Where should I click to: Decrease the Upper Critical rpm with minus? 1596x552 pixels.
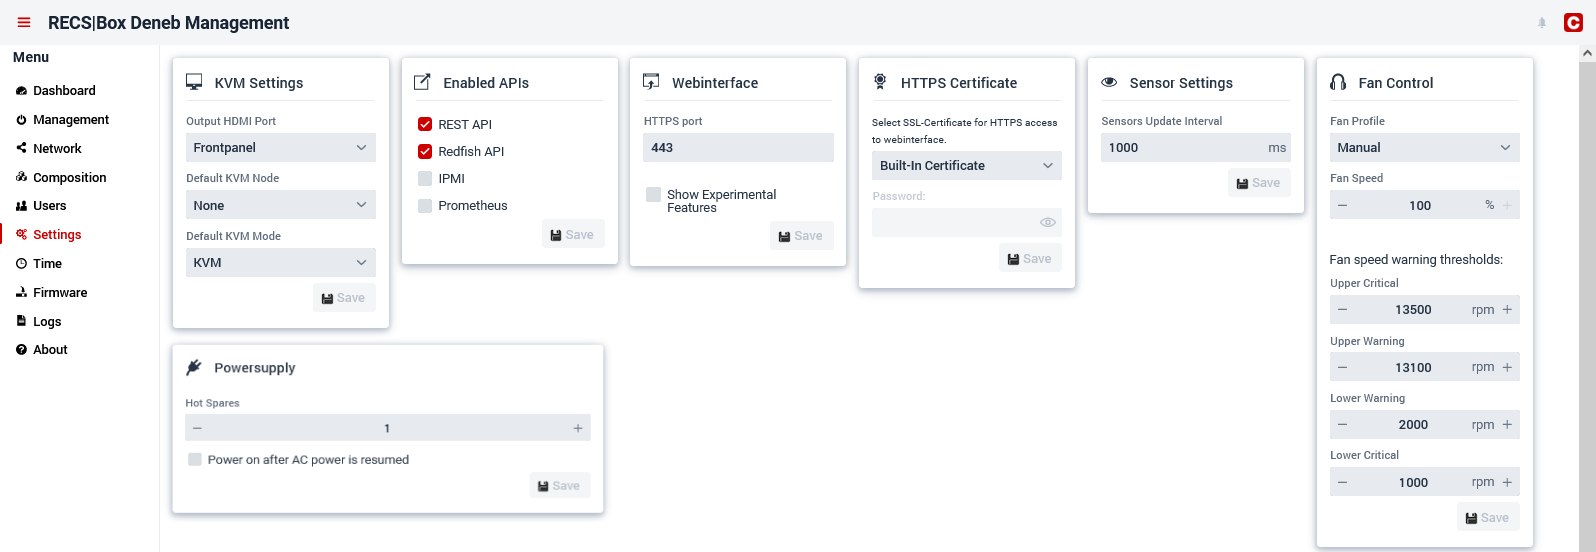coord(1342,310)
